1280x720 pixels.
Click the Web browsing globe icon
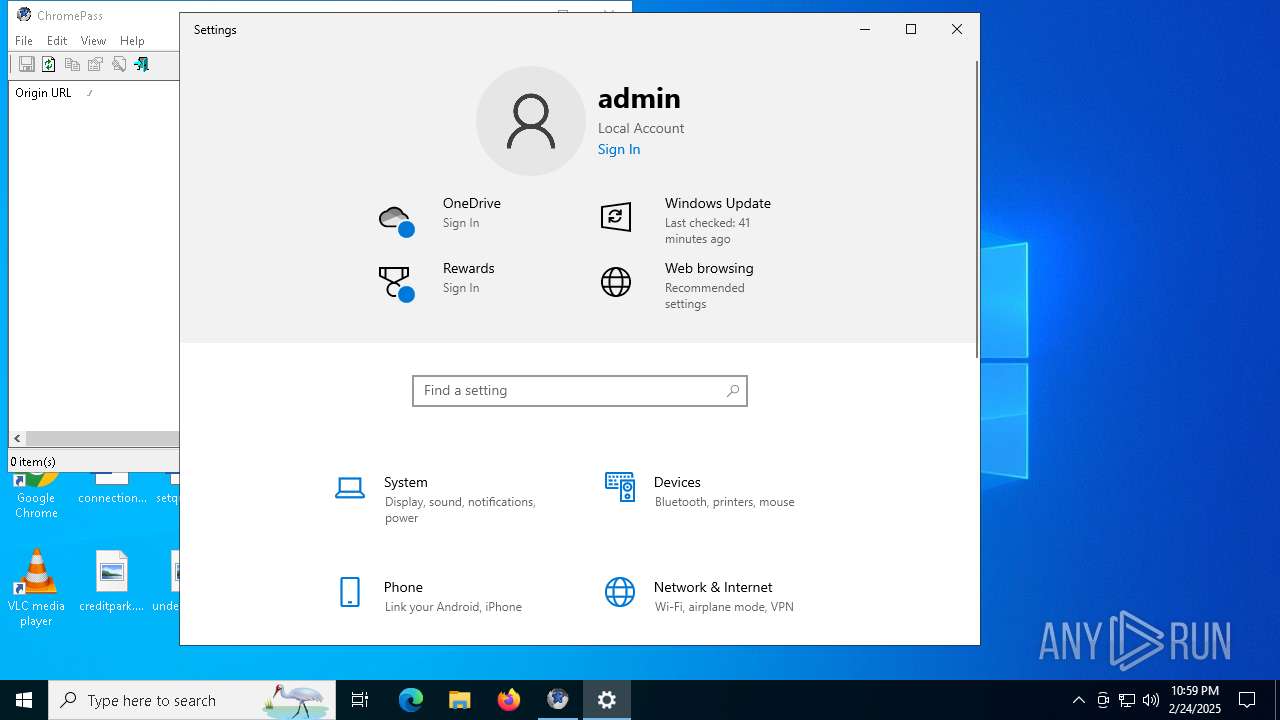pyautogui.click(x=616, y=282)
